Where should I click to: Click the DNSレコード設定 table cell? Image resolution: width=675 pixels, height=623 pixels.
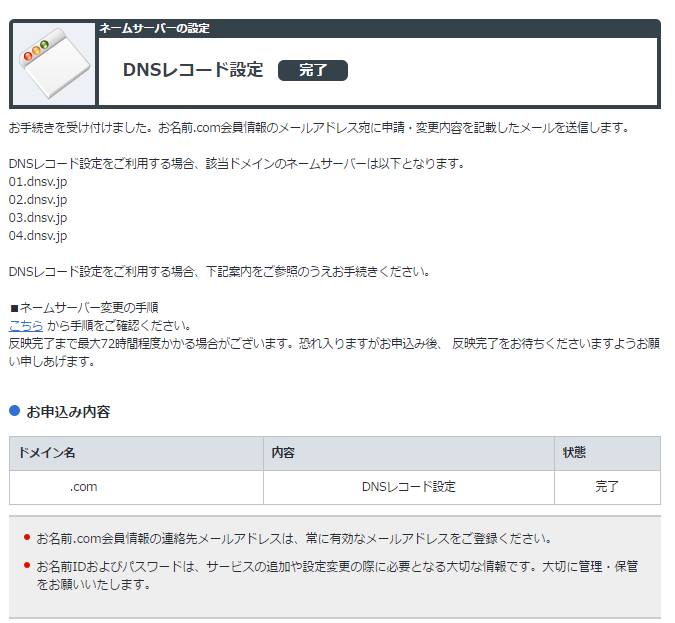409,487
